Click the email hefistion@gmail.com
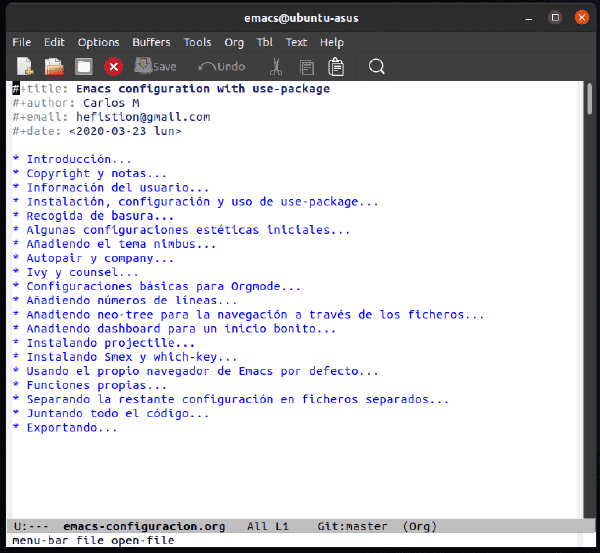 point(143,117)
